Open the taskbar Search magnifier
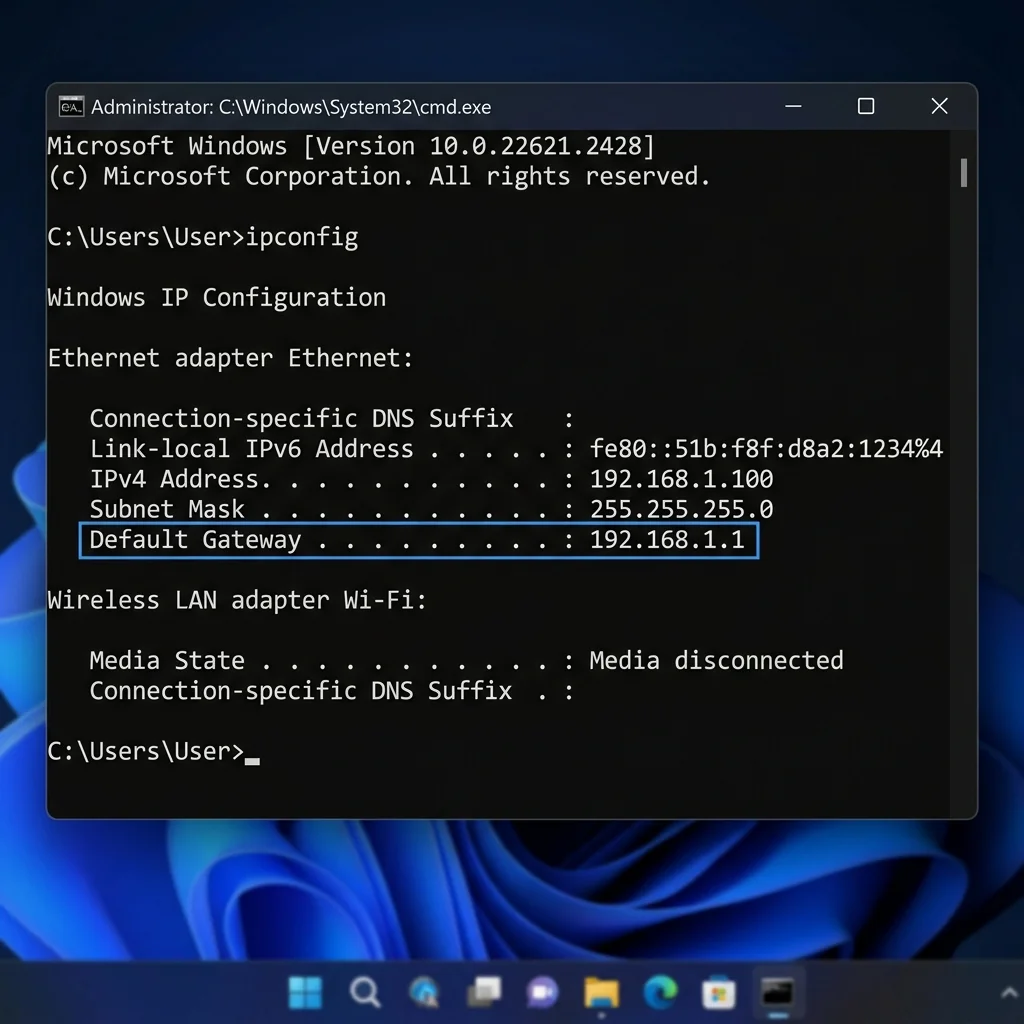The width and height of the screenshot is (1024, 1024). pyautogui.click(x=364, y=993)
